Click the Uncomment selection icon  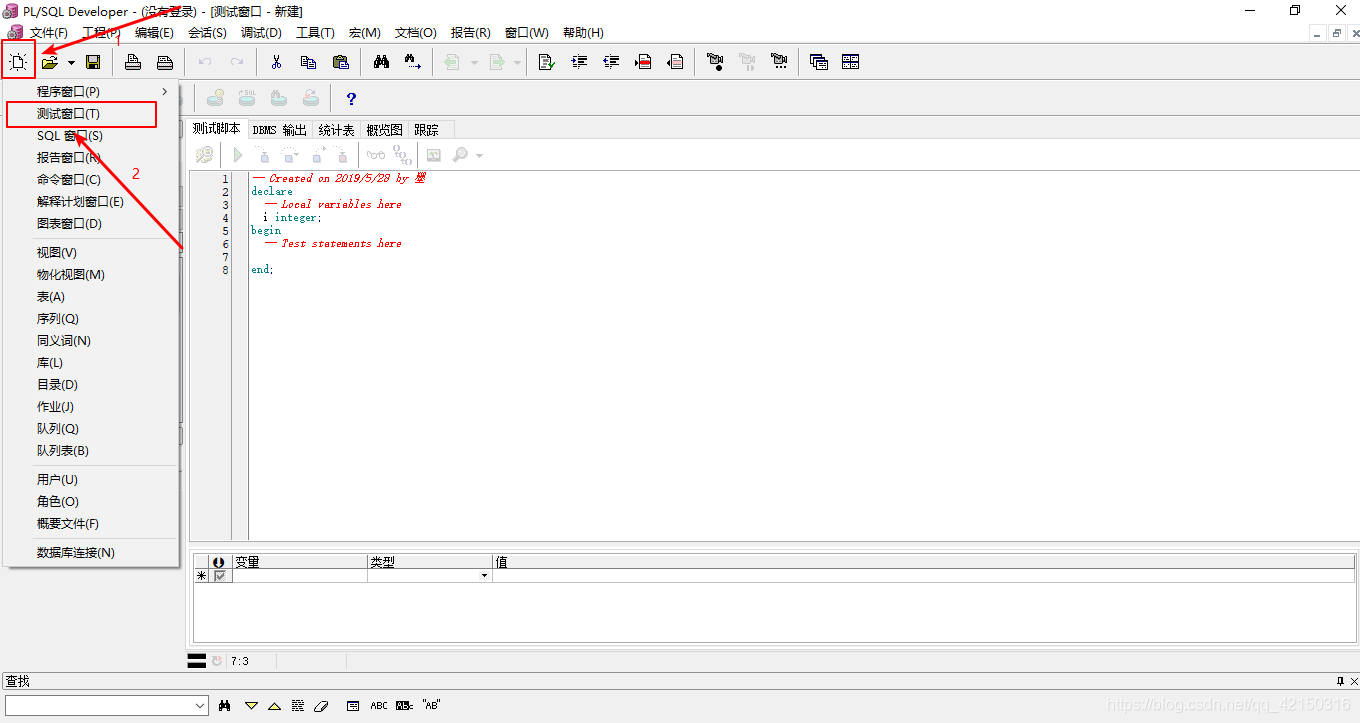675,62
